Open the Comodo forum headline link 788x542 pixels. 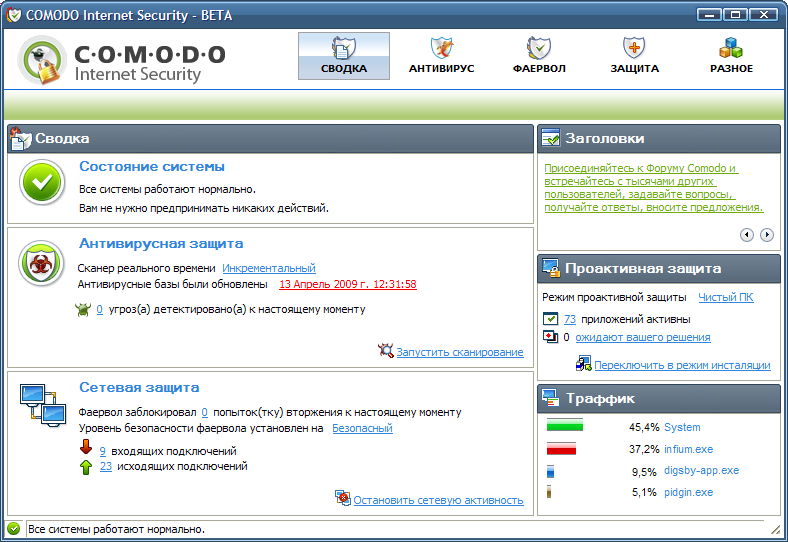pos(654,188)
